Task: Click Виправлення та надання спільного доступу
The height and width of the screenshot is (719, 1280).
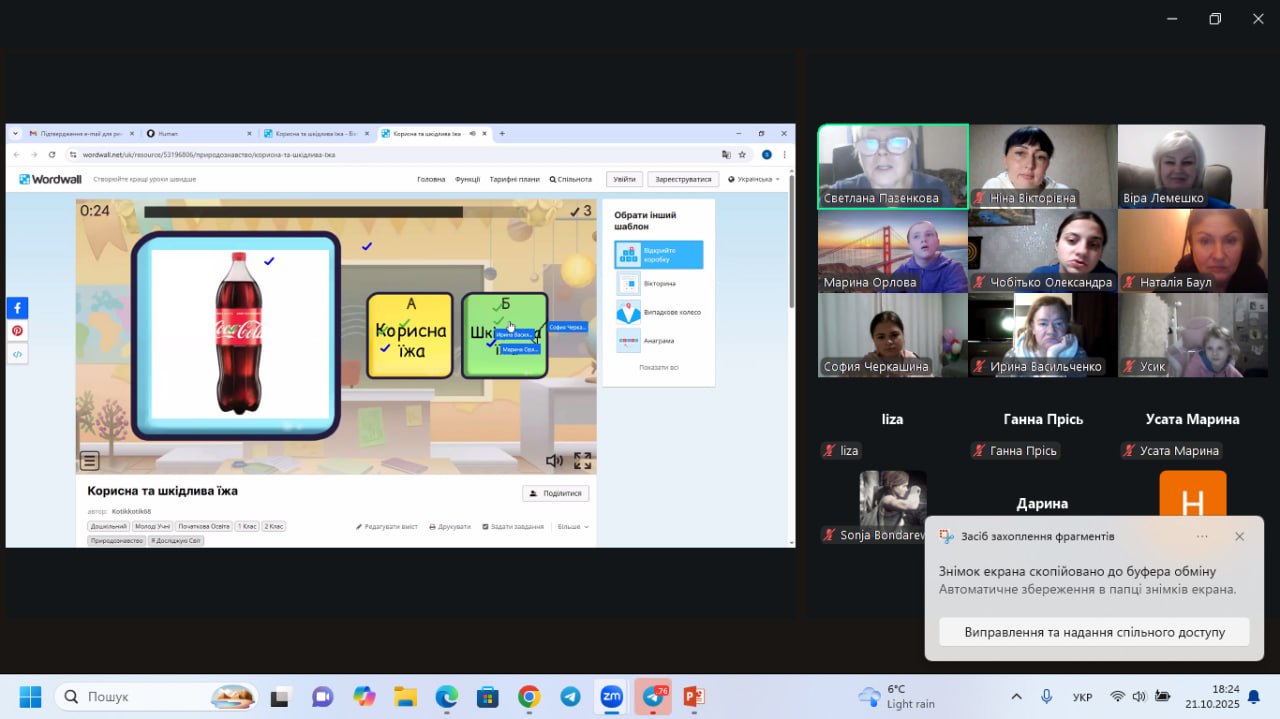Action: click(x=1094, y=632)
